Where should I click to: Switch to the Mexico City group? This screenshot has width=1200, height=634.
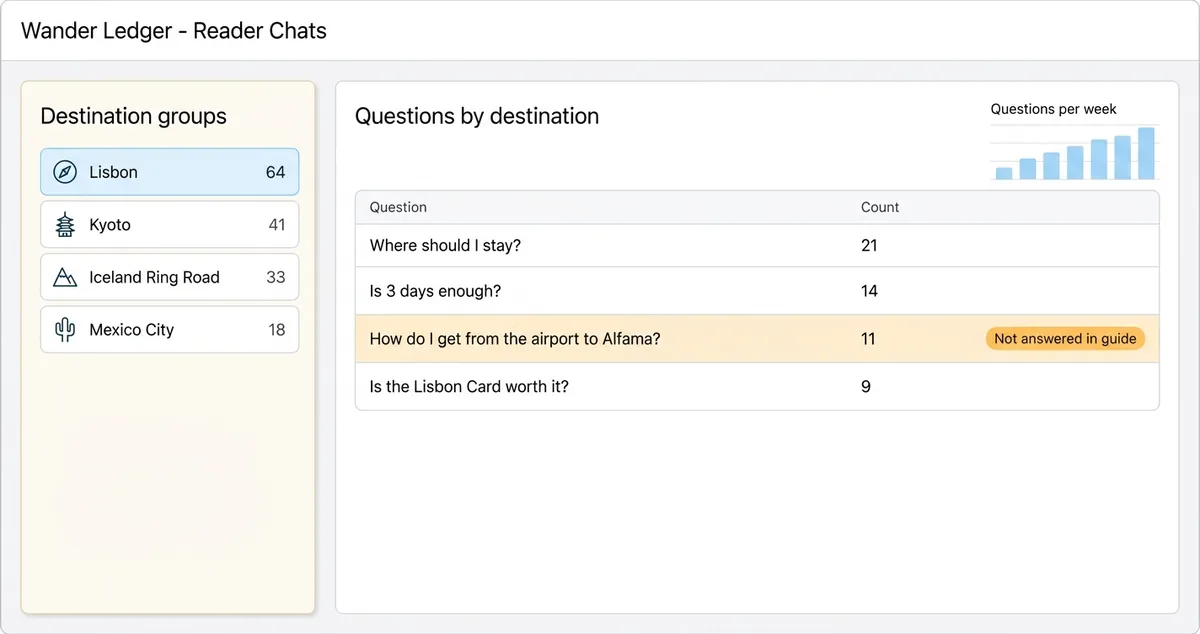click(170, 330)
